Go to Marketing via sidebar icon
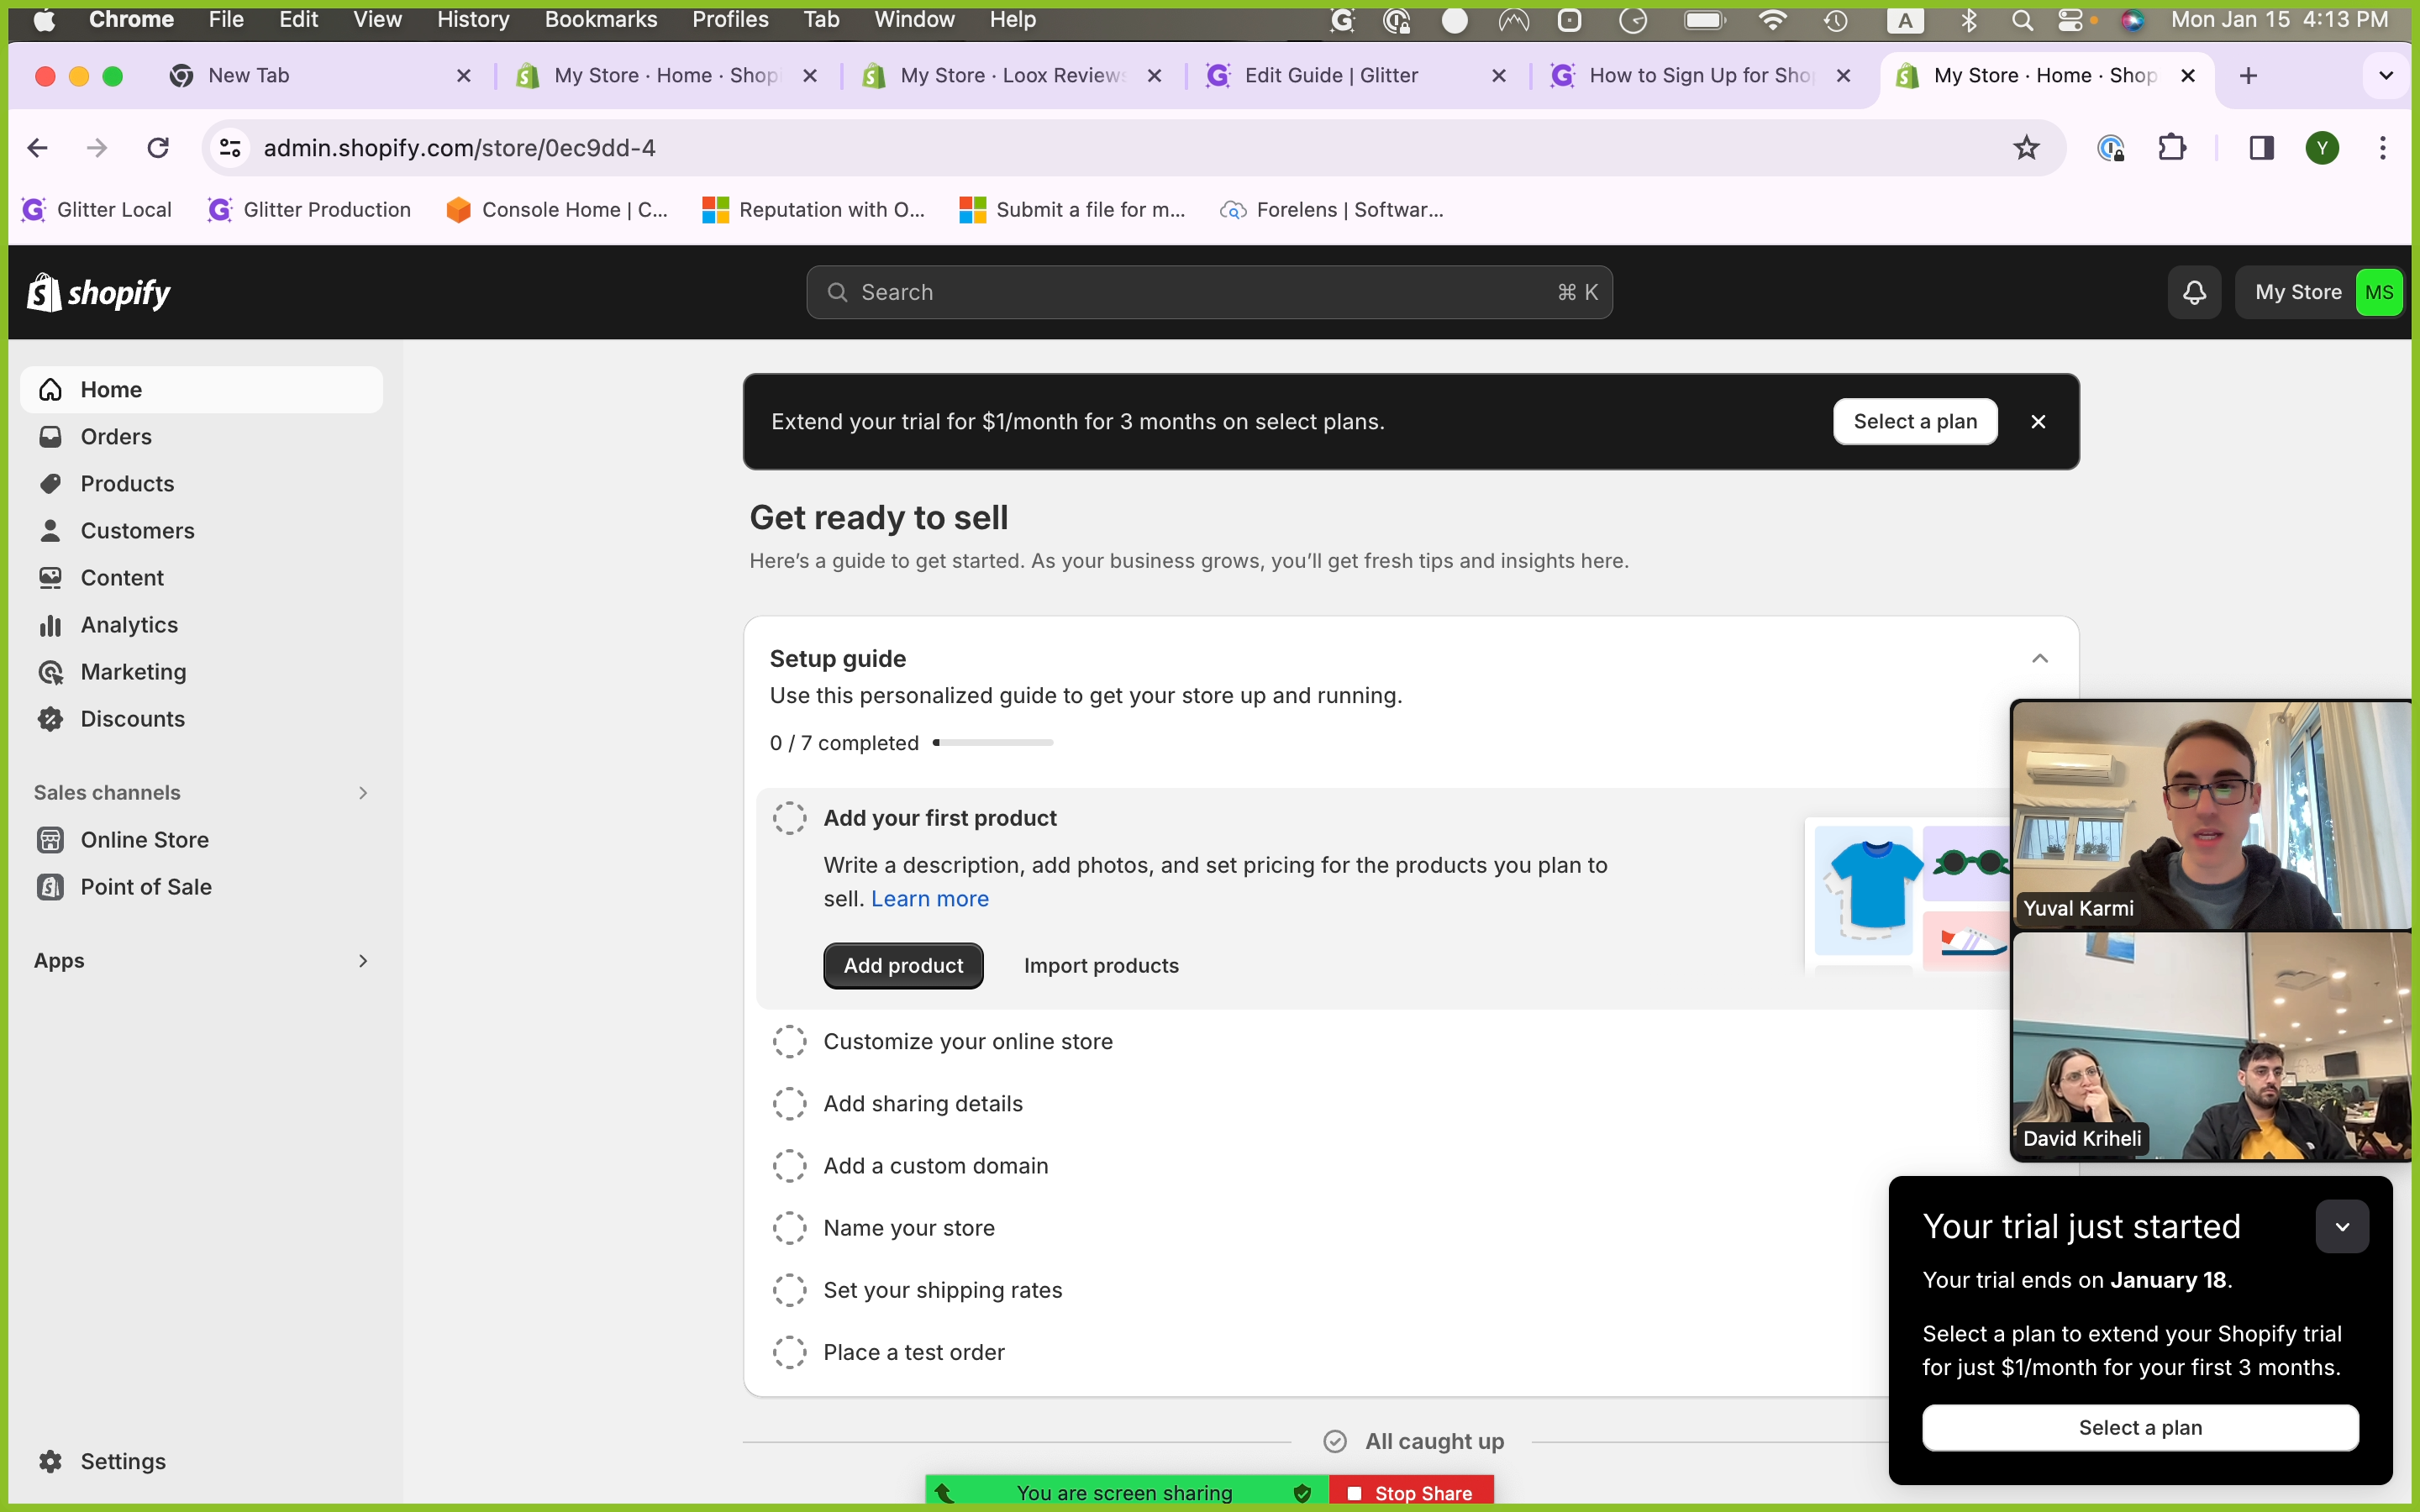This screenshot has width=2420, height=1512. 50,672
